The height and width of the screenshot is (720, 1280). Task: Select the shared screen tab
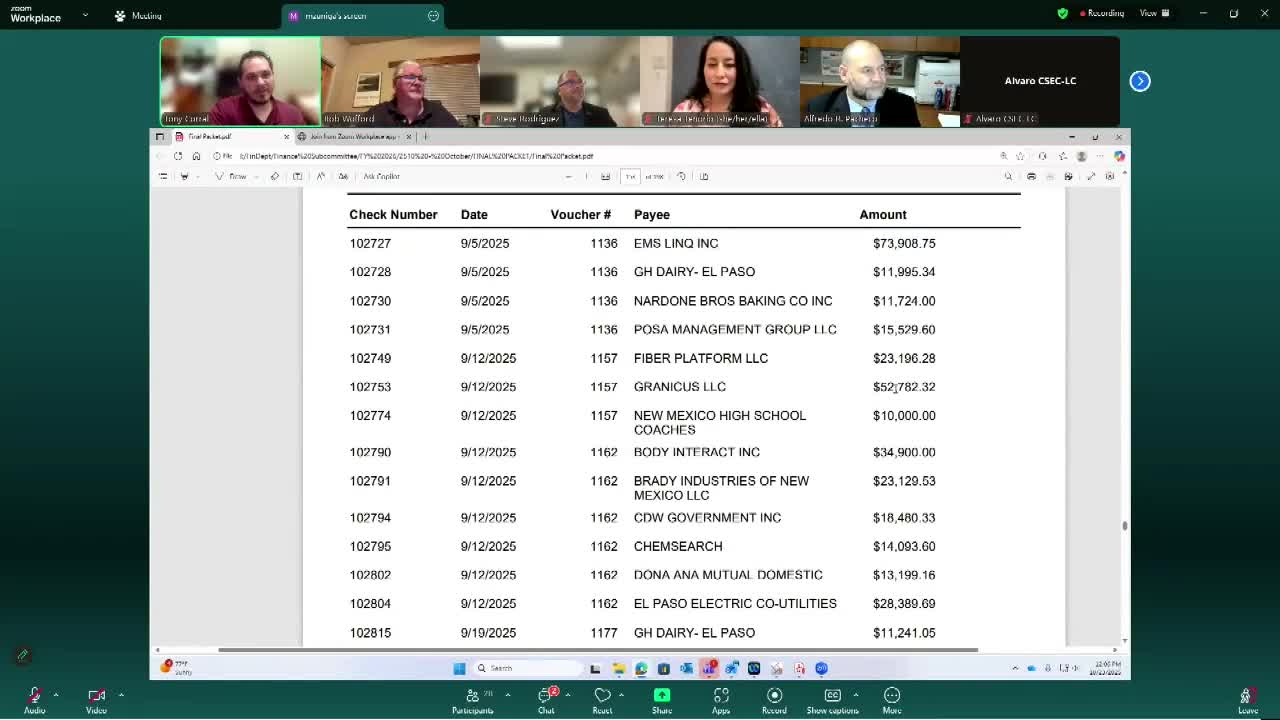point(362,16)
